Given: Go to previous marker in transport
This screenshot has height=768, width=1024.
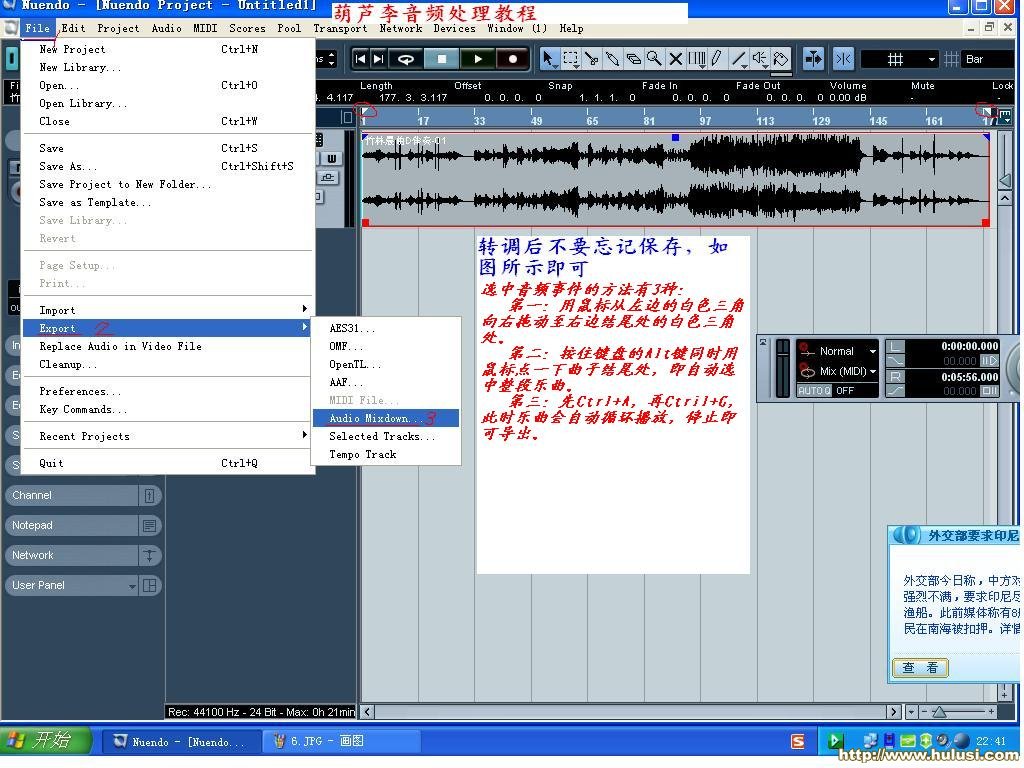Looking at the screenshot, I should pos(360,59).
